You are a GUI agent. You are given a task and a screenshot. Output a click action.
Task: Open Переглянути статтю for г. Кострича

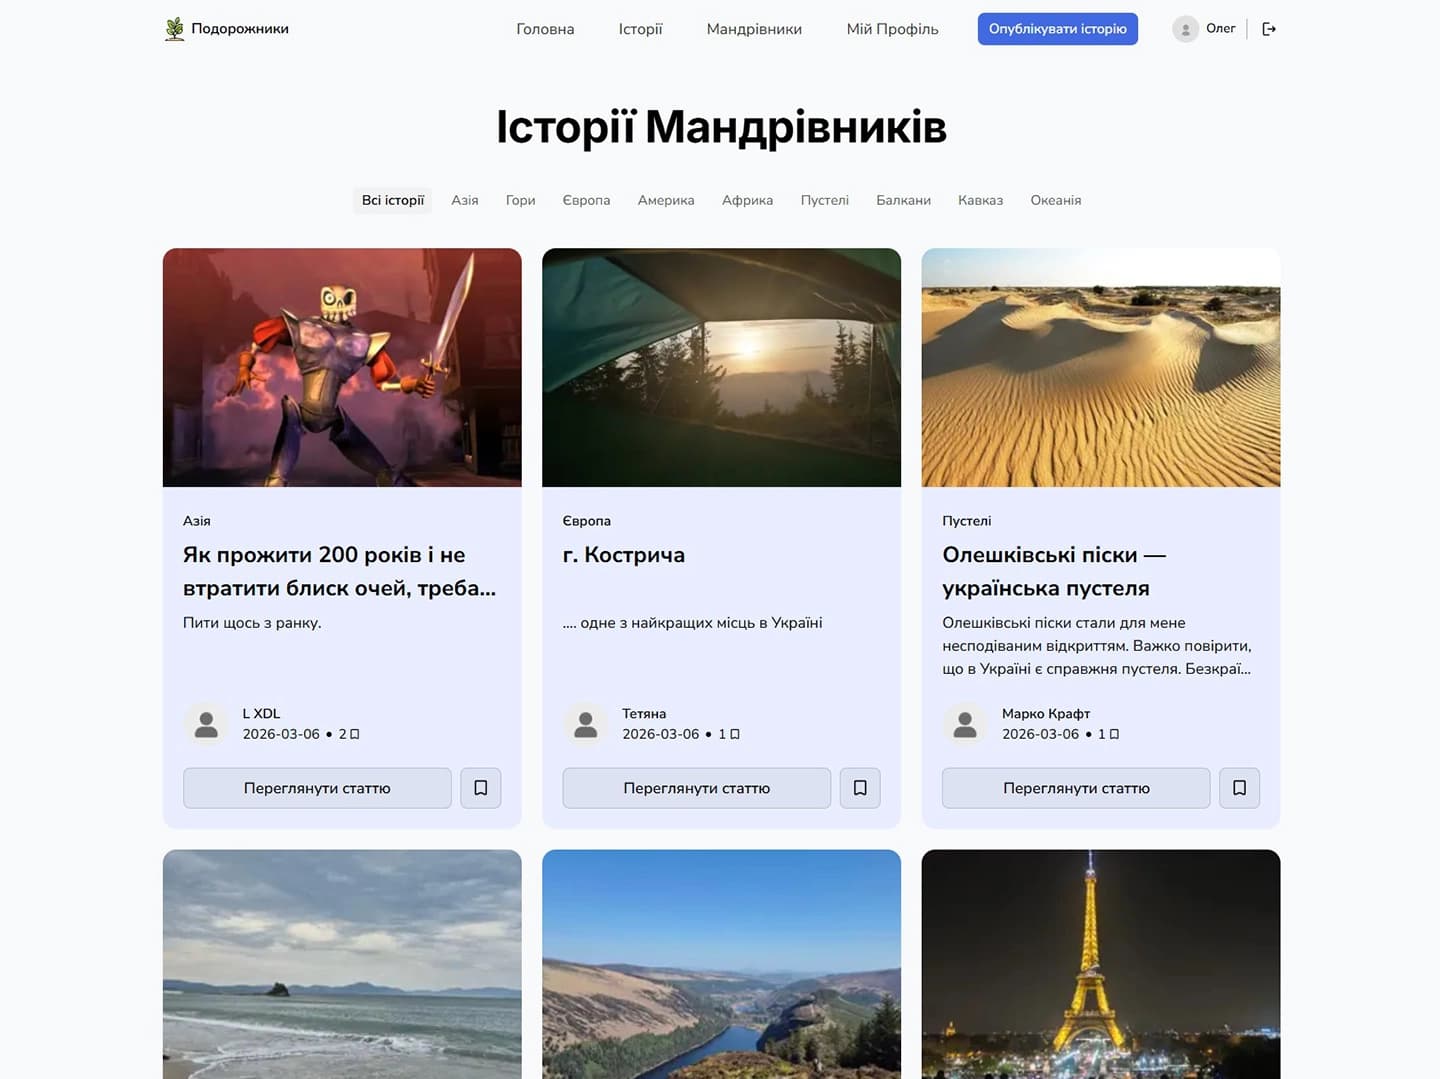pos(696,787)
